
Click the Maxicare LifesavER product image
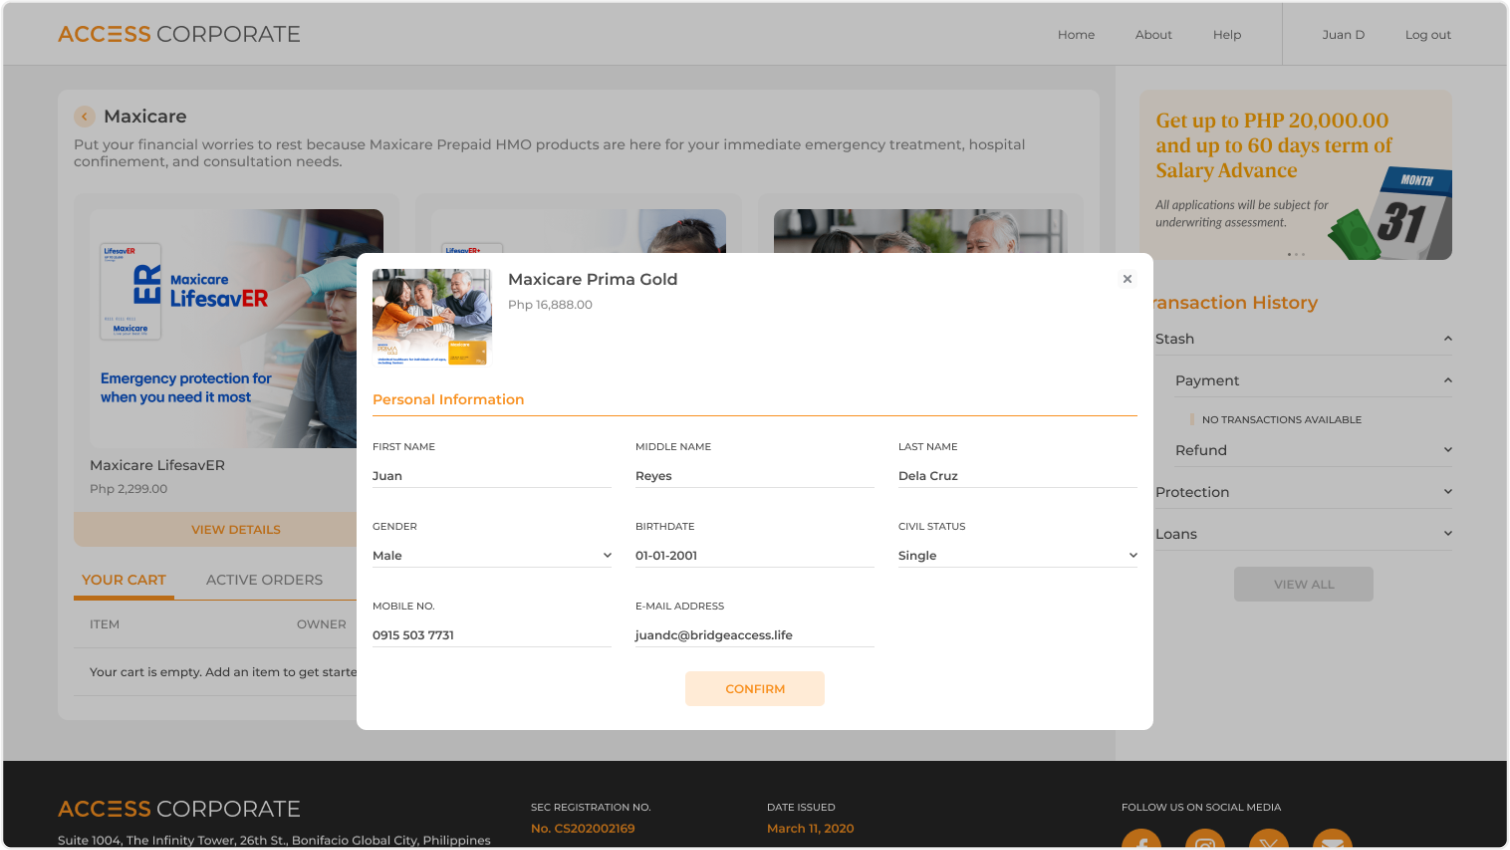(x=236, y=328)
